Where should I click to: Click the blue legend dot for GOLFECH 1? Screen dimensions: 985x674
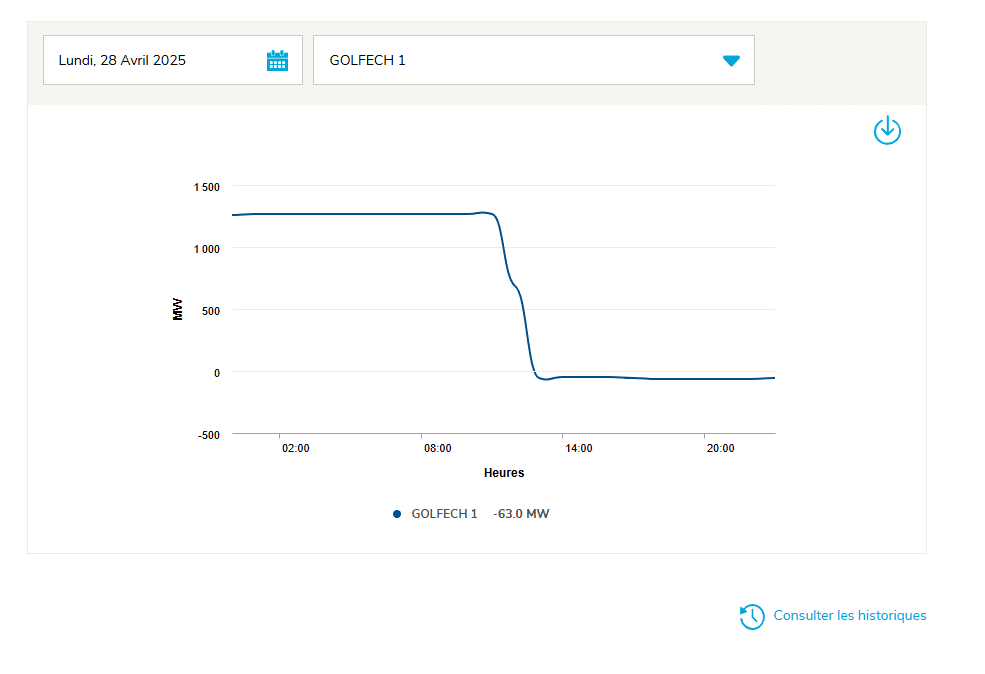point(397,514)
